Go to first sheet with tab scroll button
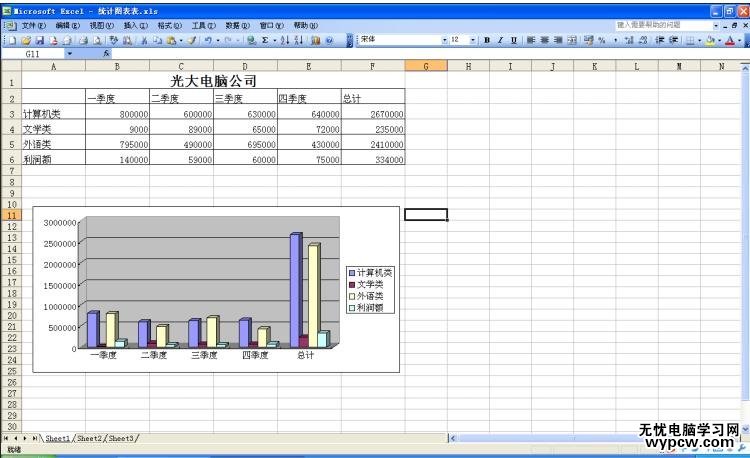The image size is (750, 458). (x=6, y=438)
